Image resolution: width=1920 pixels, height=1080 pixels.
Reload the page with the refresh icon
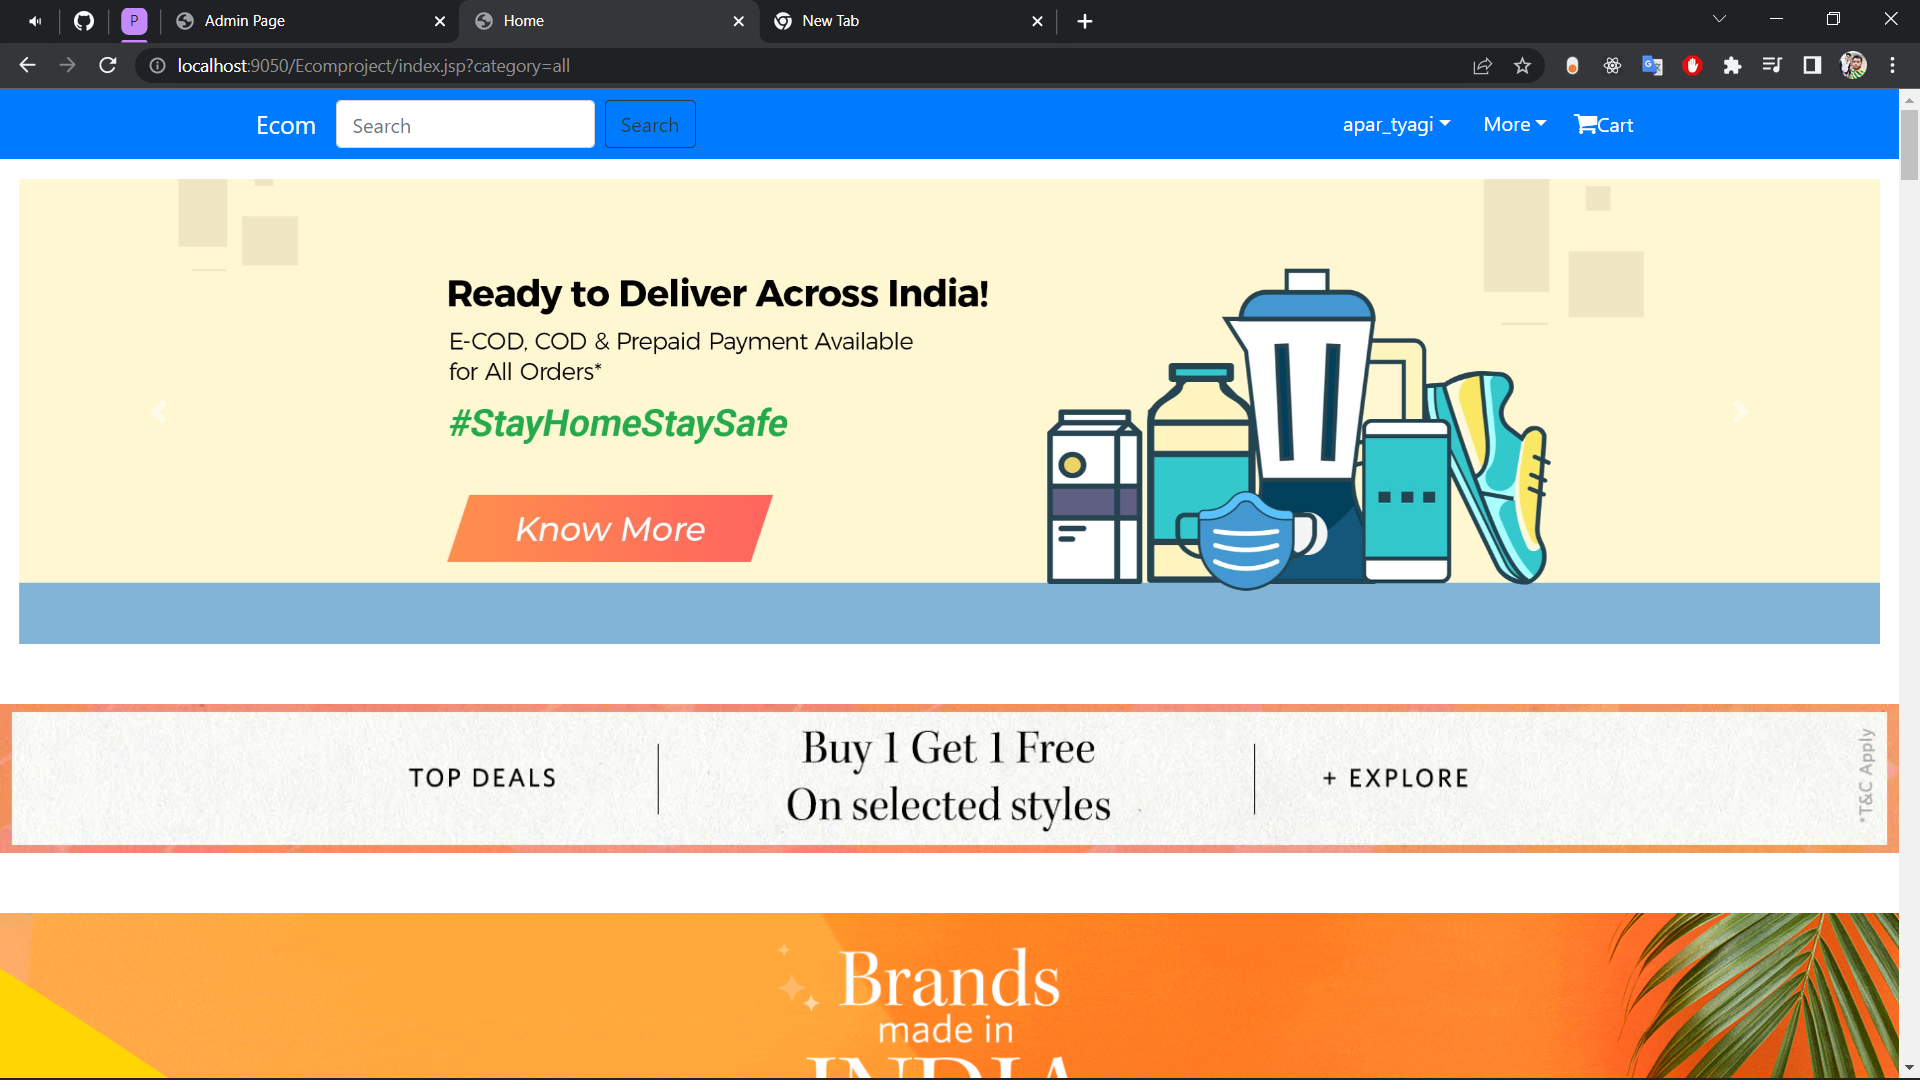[108, 66]
